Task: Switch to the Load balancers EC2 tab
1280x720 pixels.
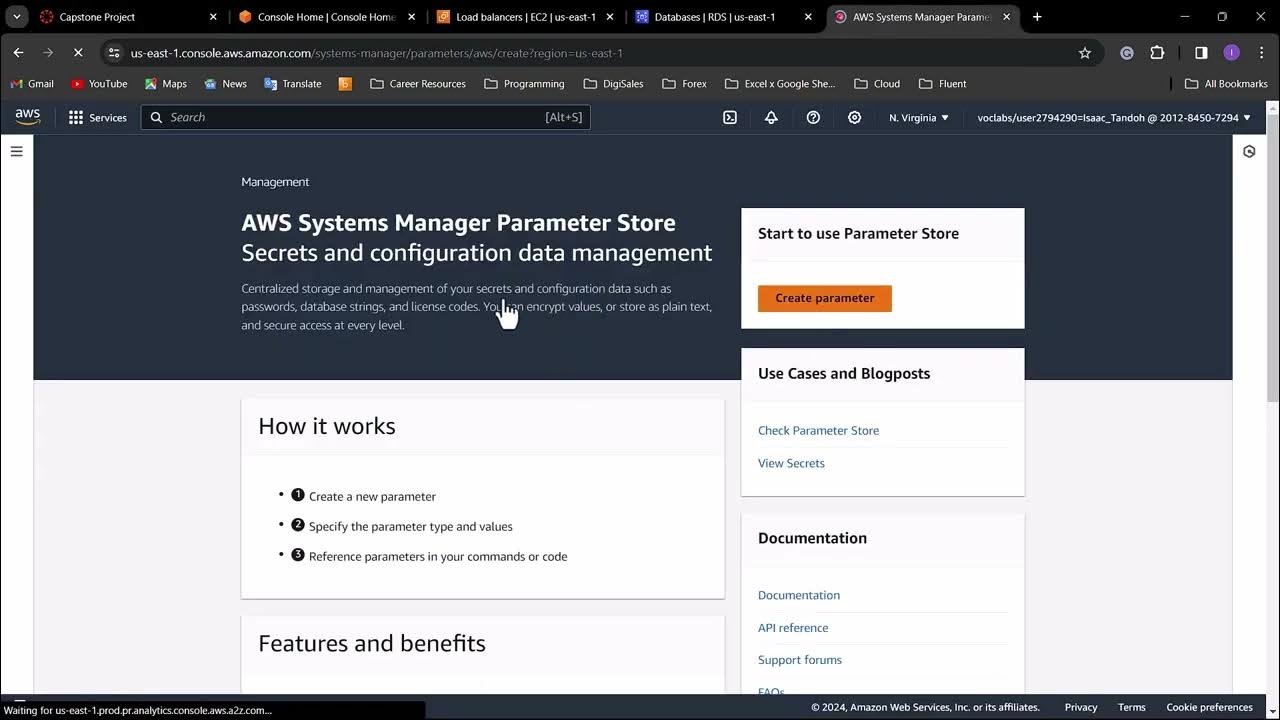Action: tap(525, 17)
